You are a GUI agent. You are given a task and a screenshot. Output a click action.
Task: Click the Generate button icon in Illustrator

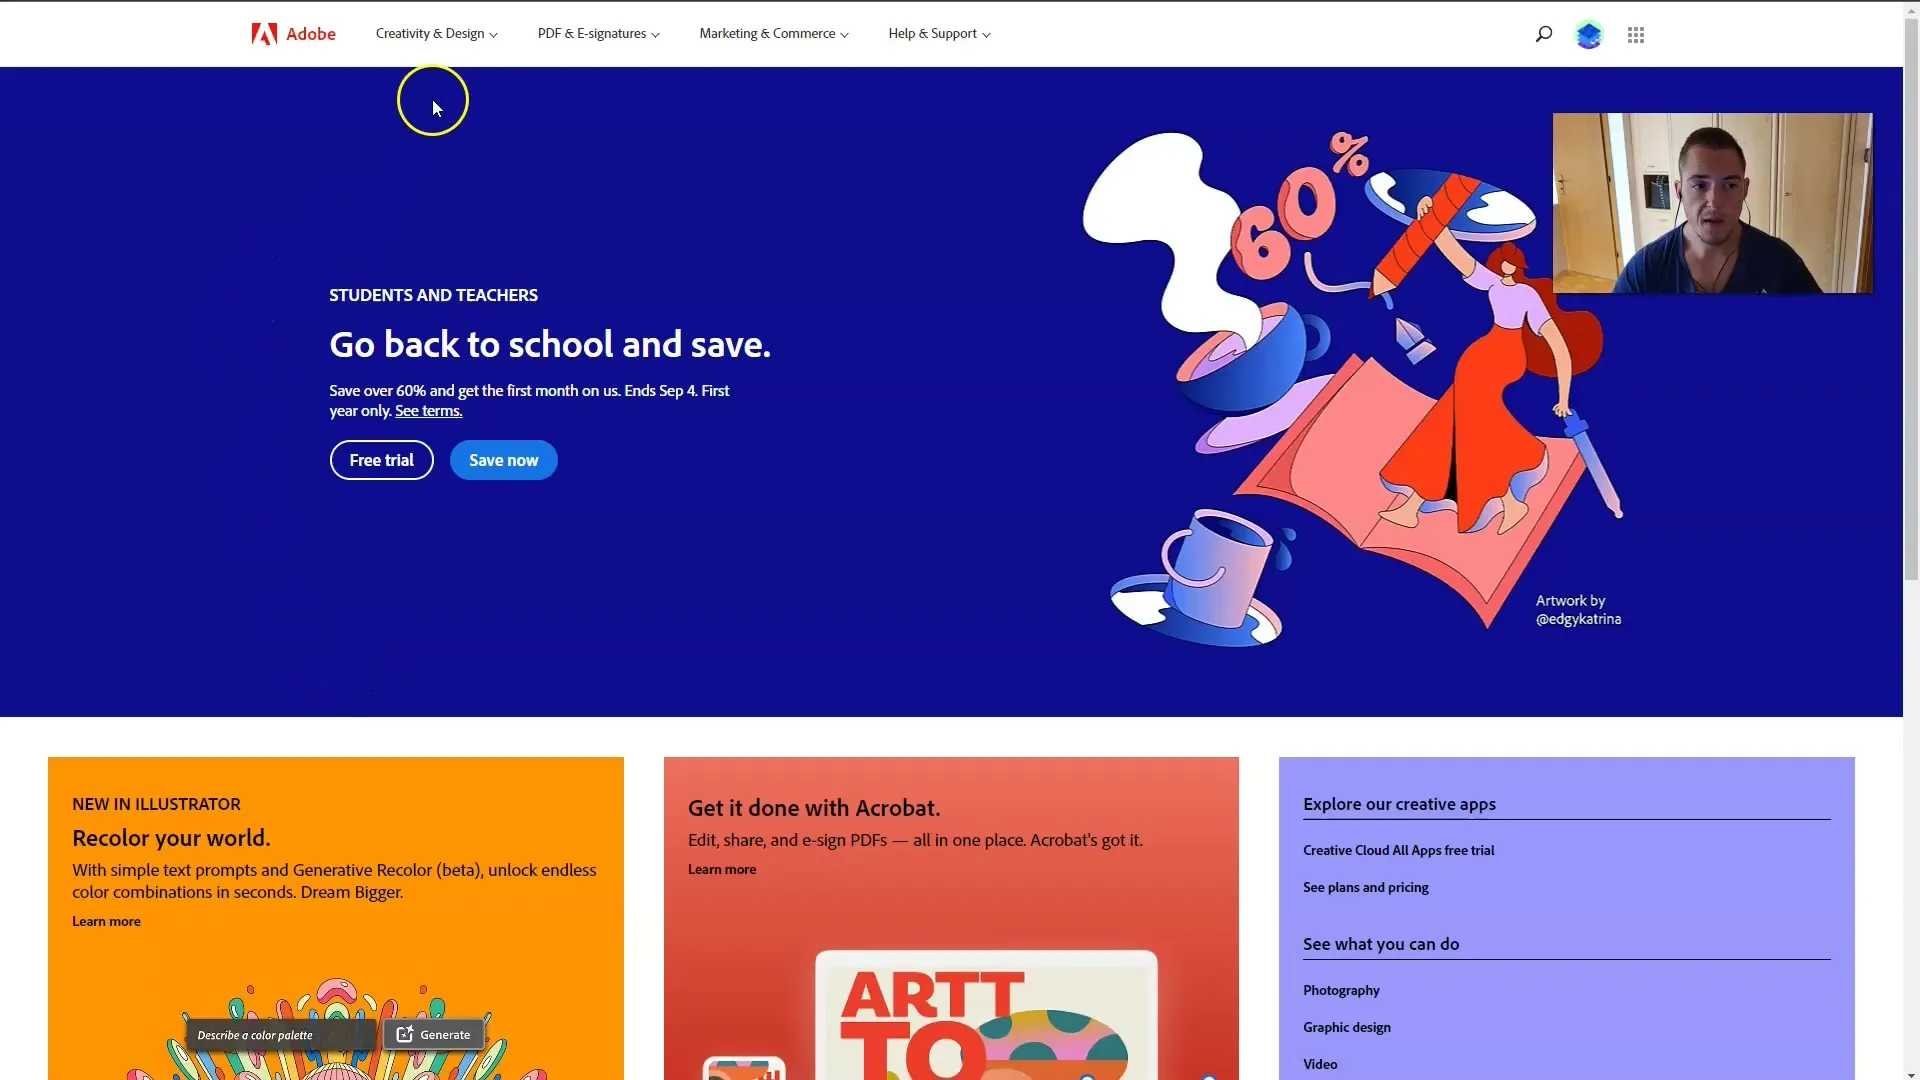[405, 1033]
